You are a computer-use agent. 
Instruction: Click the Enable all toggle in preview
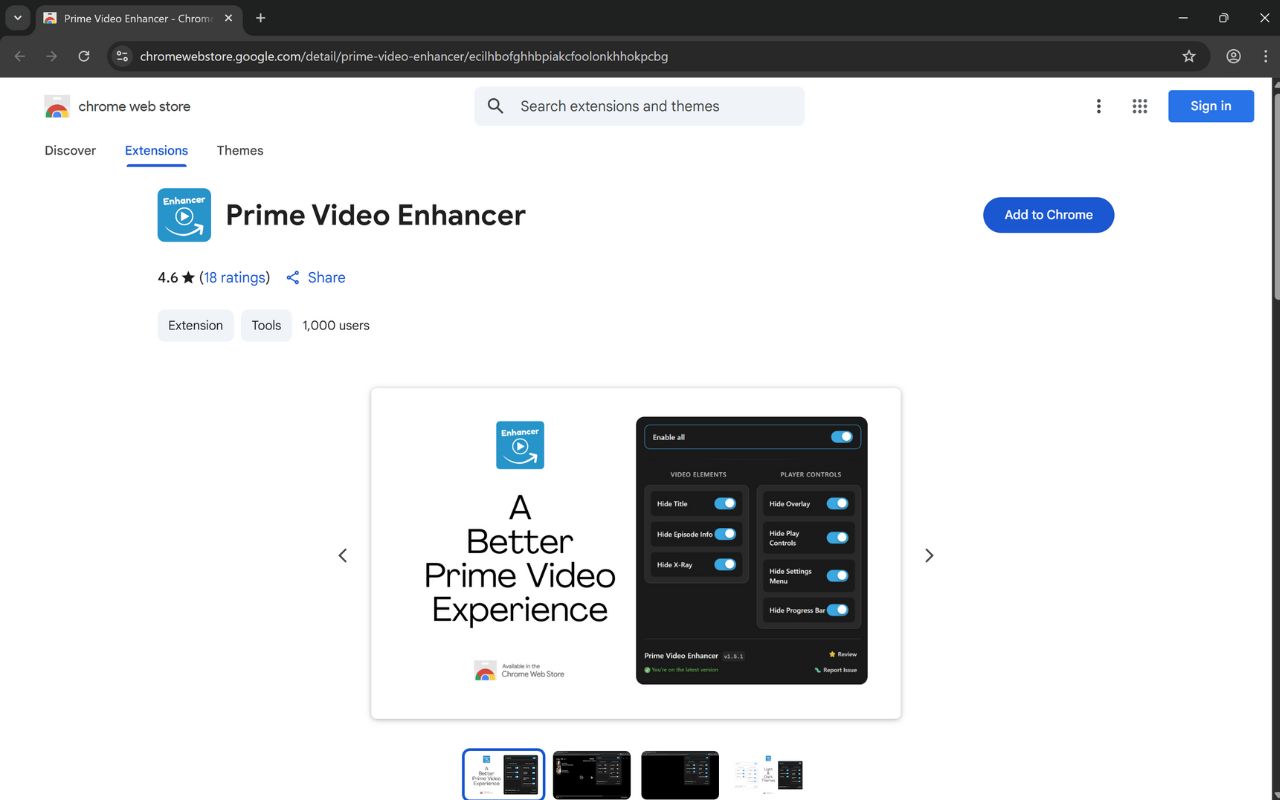click(842, 437)
